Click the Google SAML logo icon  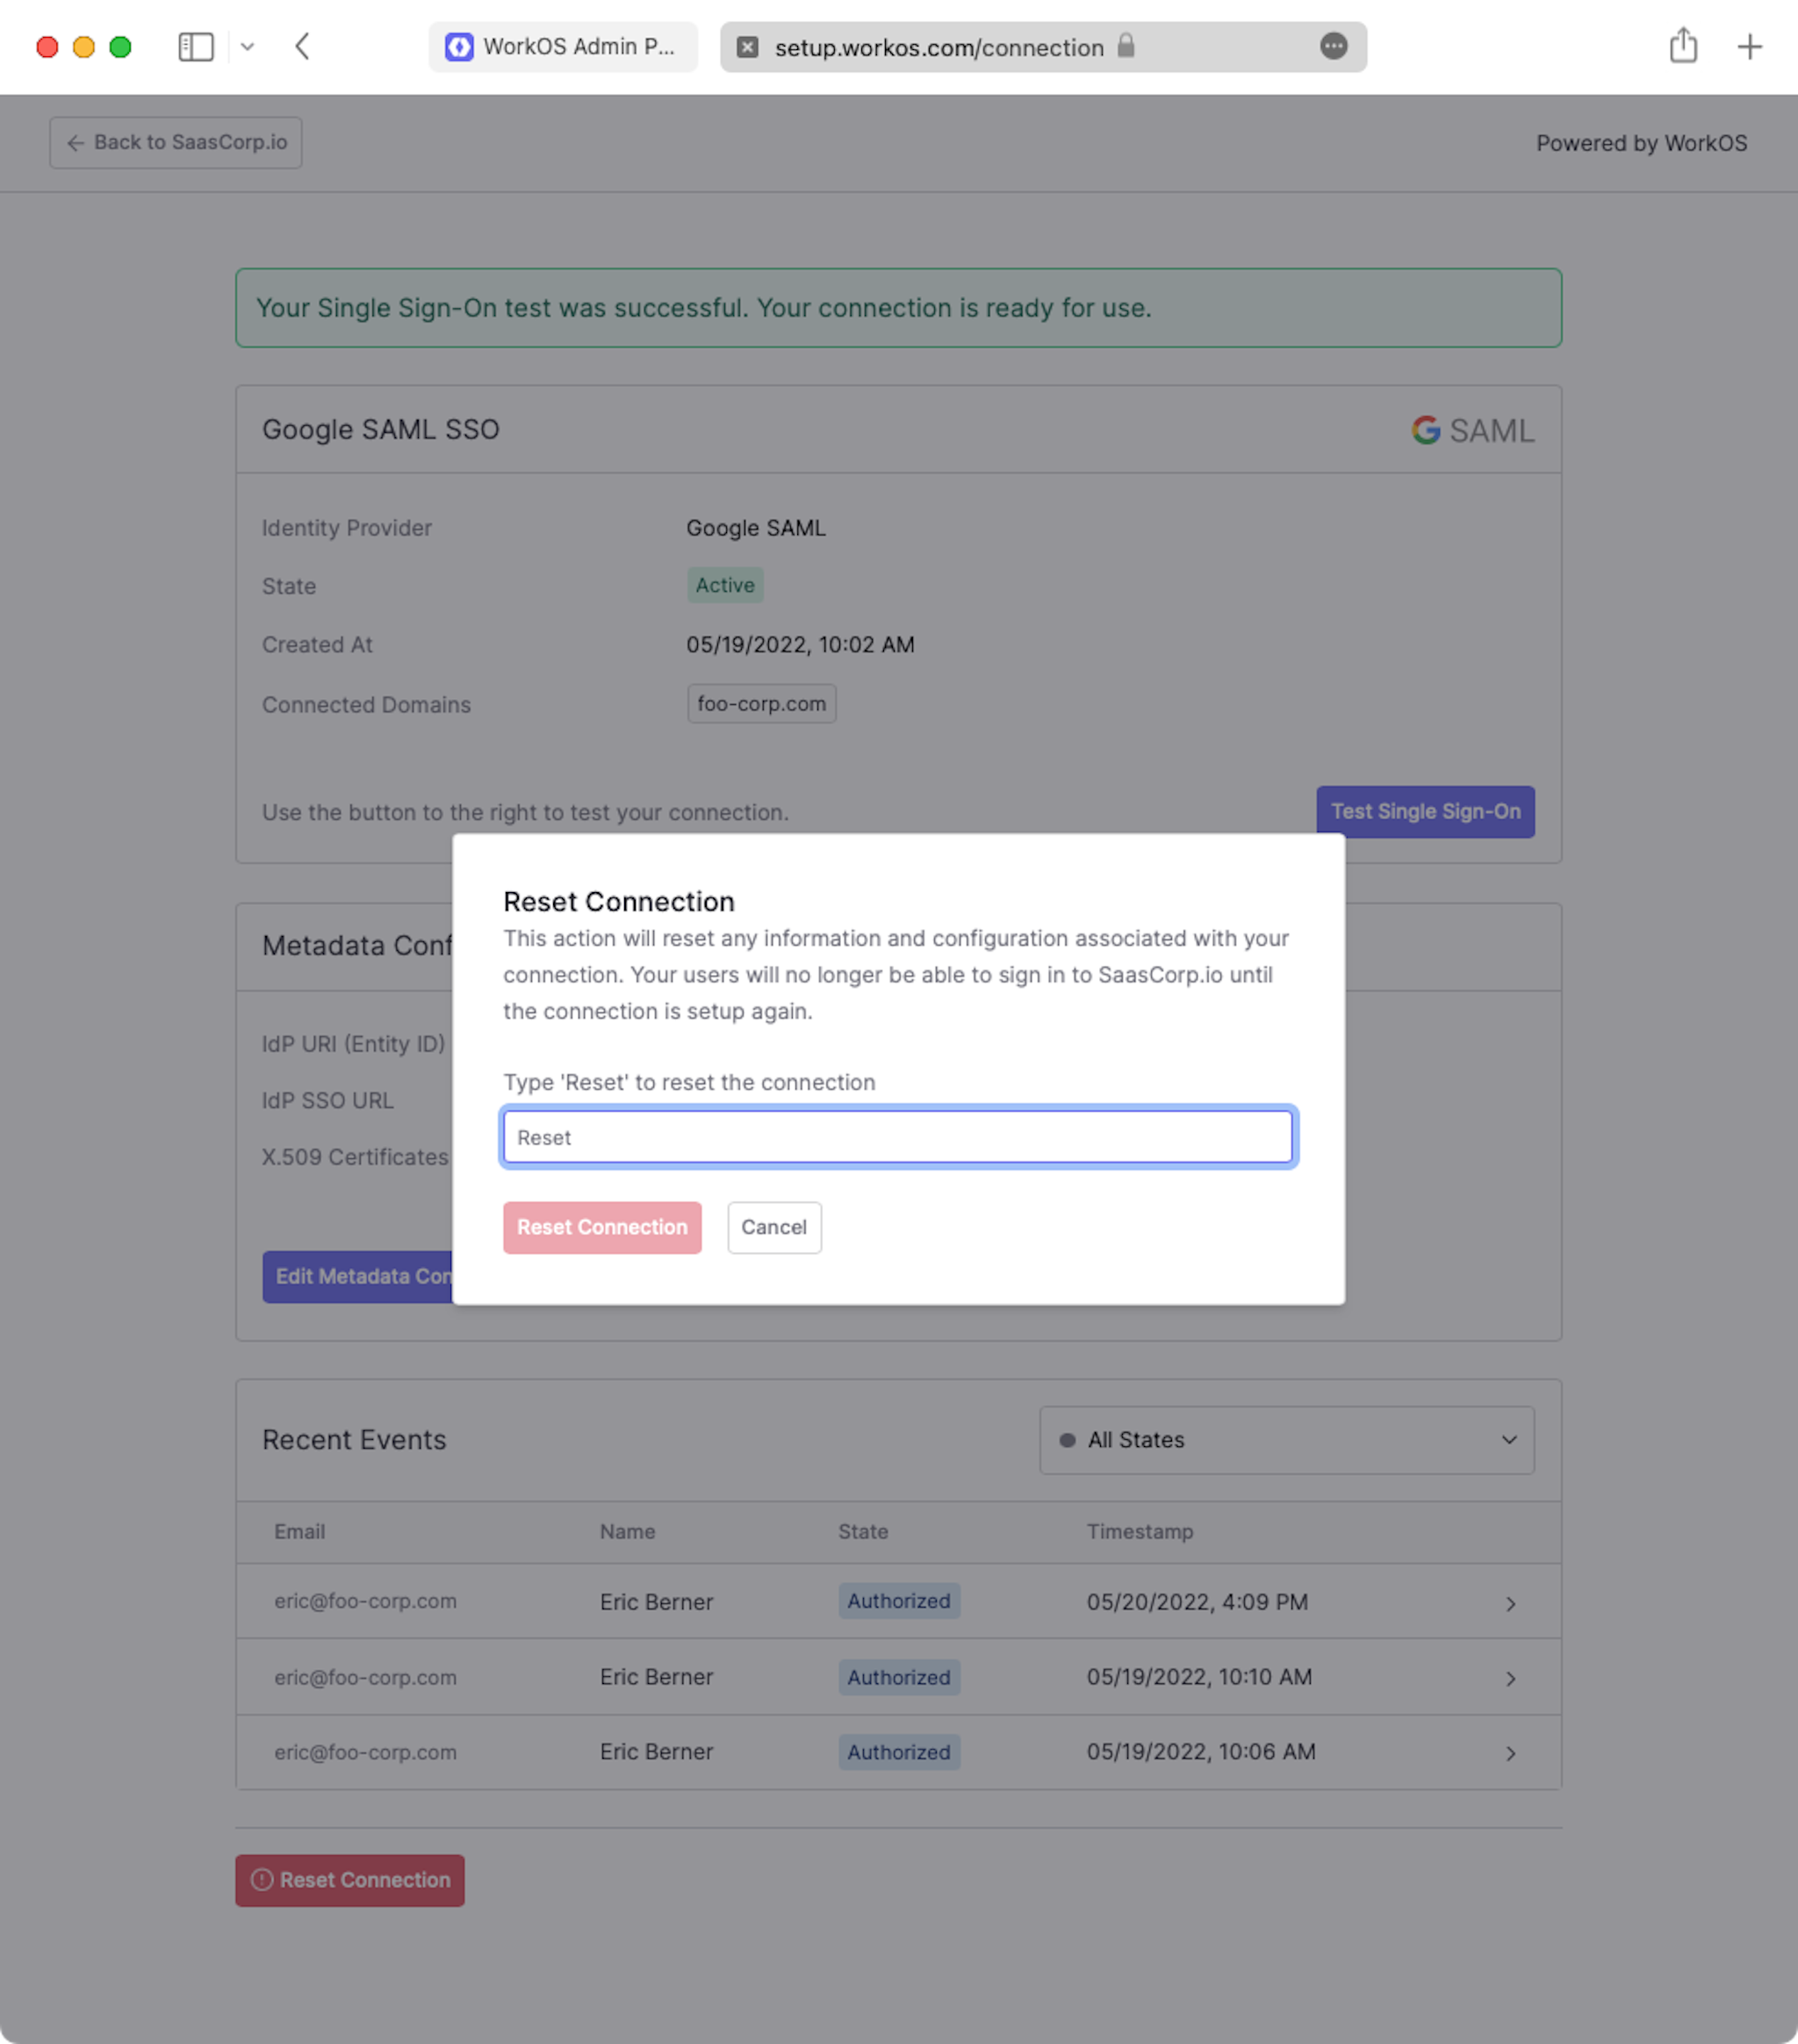[x=1427, y=429]
